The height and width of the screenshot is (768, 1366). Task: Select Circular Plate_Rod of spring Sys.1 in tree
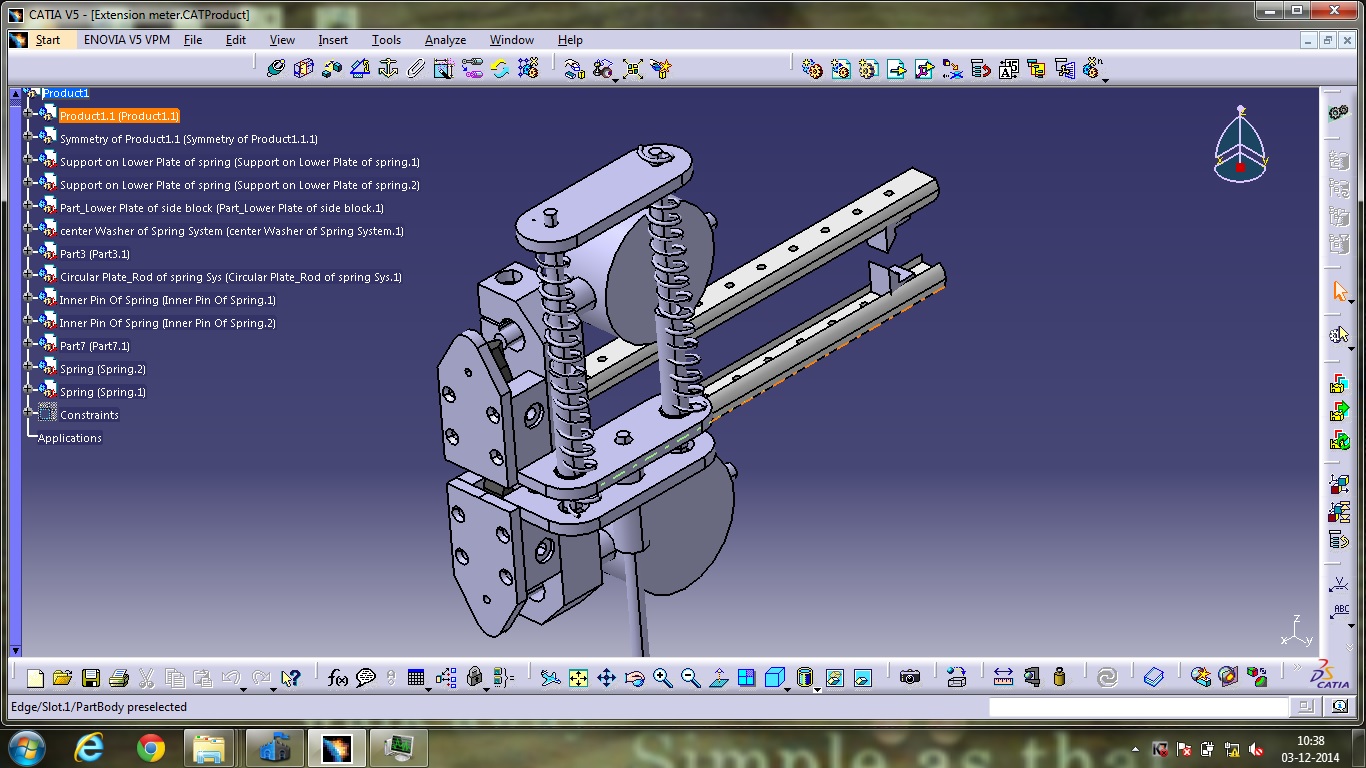[230, 277]
